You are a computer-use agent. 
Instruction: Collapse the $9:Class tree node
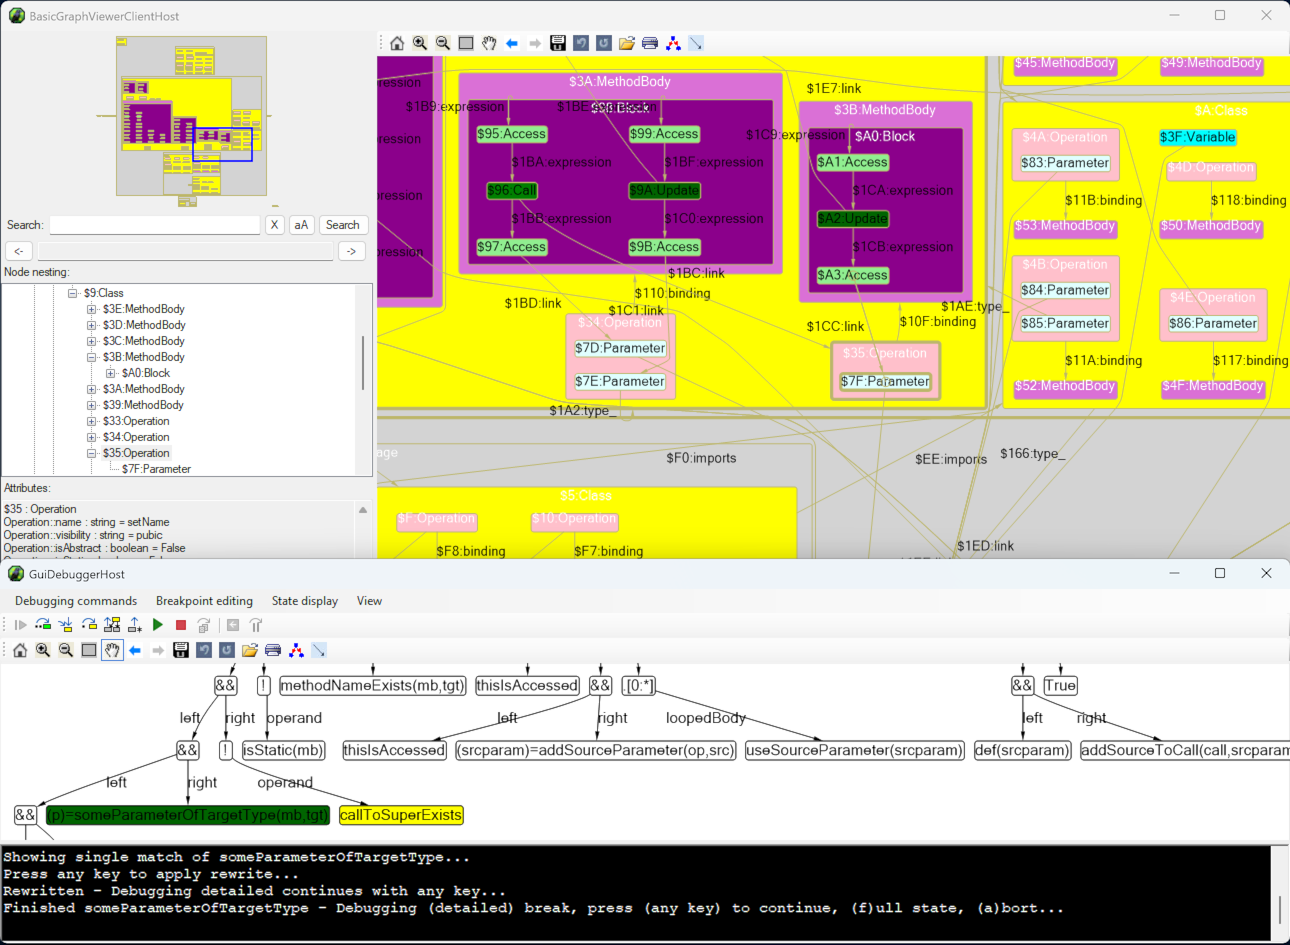coord(73,293)
